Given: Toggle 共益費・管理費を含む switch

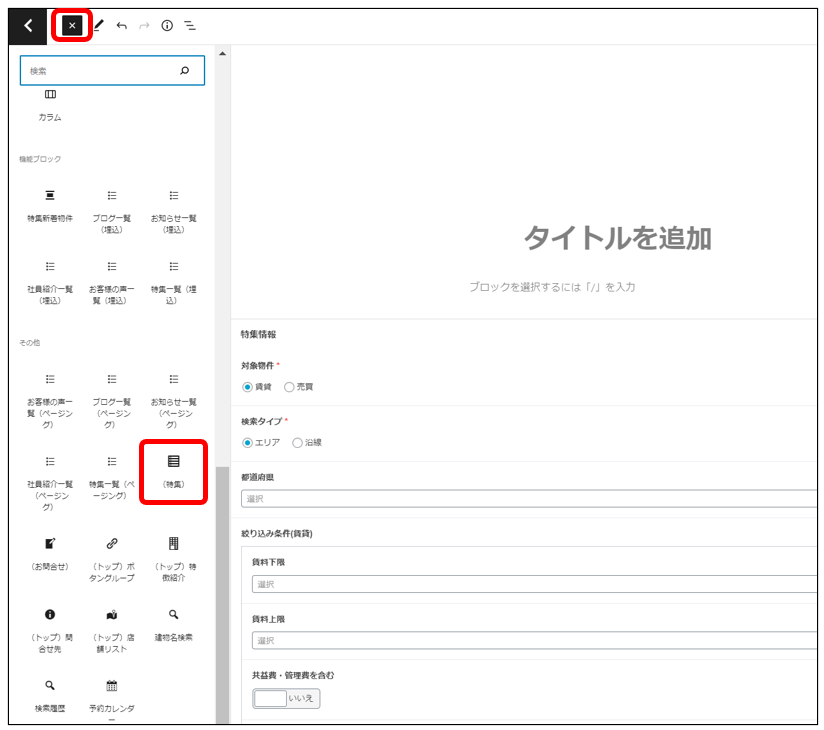Looking at the screenshot, I should [x=286, y=699].
